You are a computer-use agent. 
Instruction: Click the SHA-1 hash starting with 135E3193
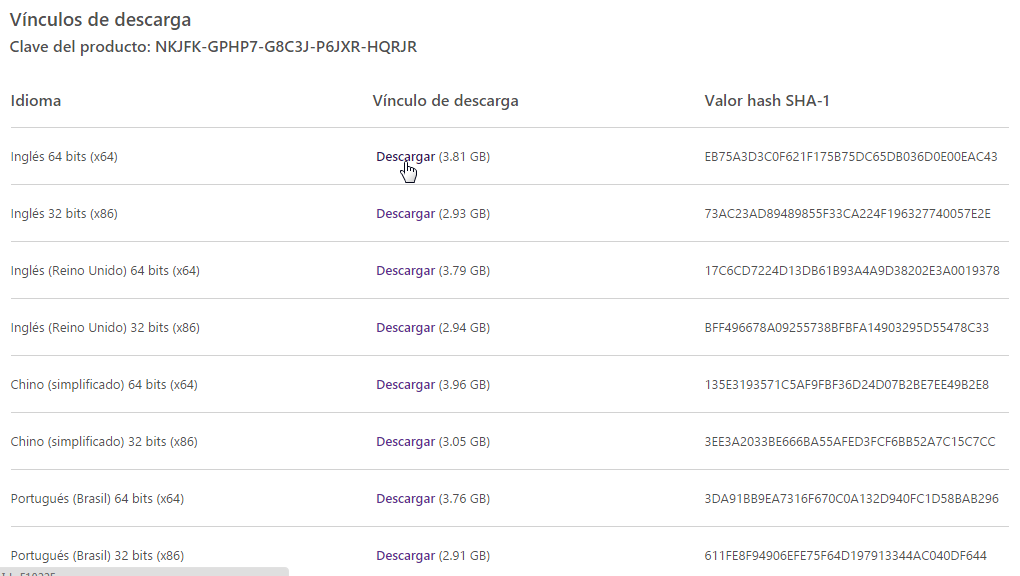click(846, 385)
